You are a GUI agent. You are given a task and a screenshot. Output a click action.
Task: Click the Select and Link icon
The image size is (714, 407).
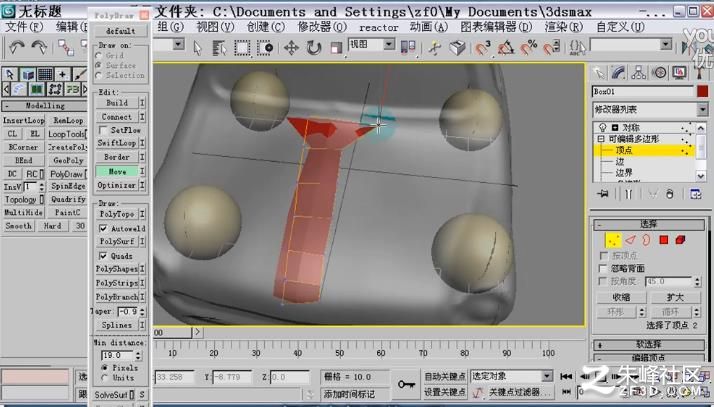65,47
